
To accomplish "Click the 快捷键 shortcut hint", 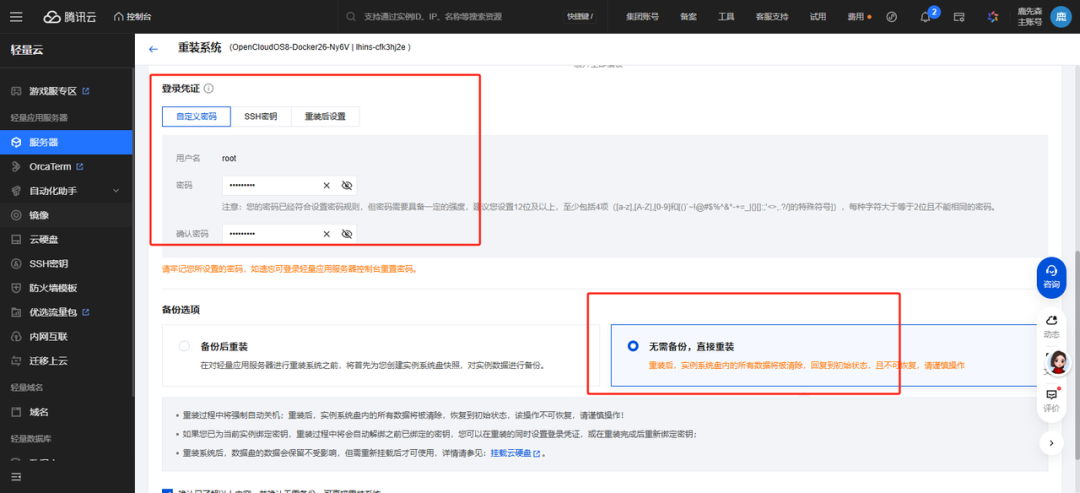I will [579, 17].
